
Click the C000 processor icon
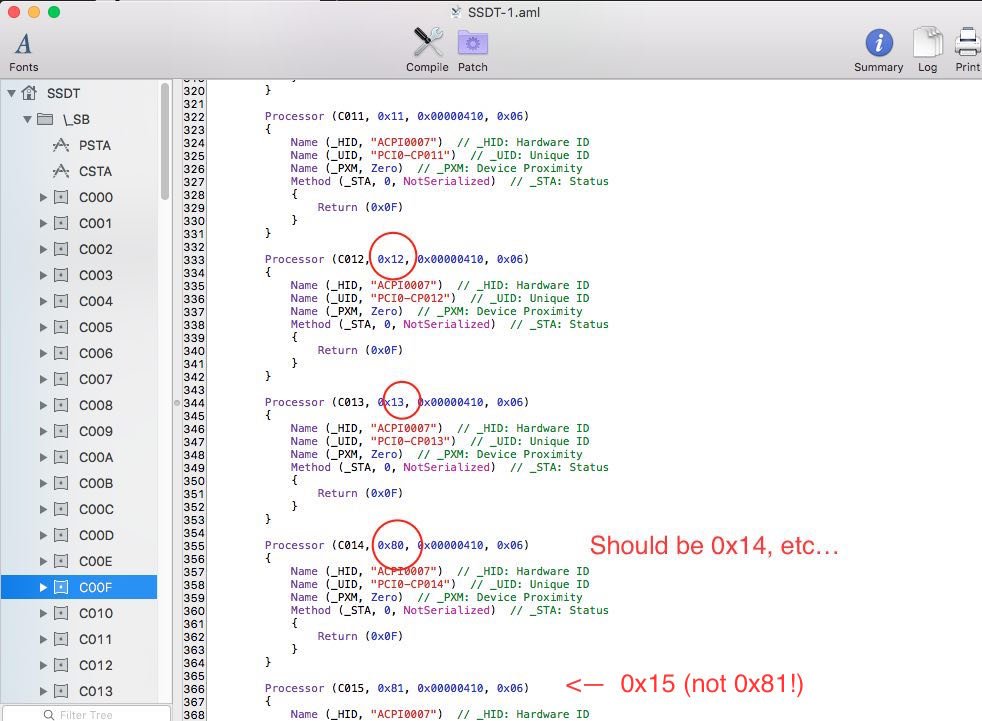pos(61,197)
